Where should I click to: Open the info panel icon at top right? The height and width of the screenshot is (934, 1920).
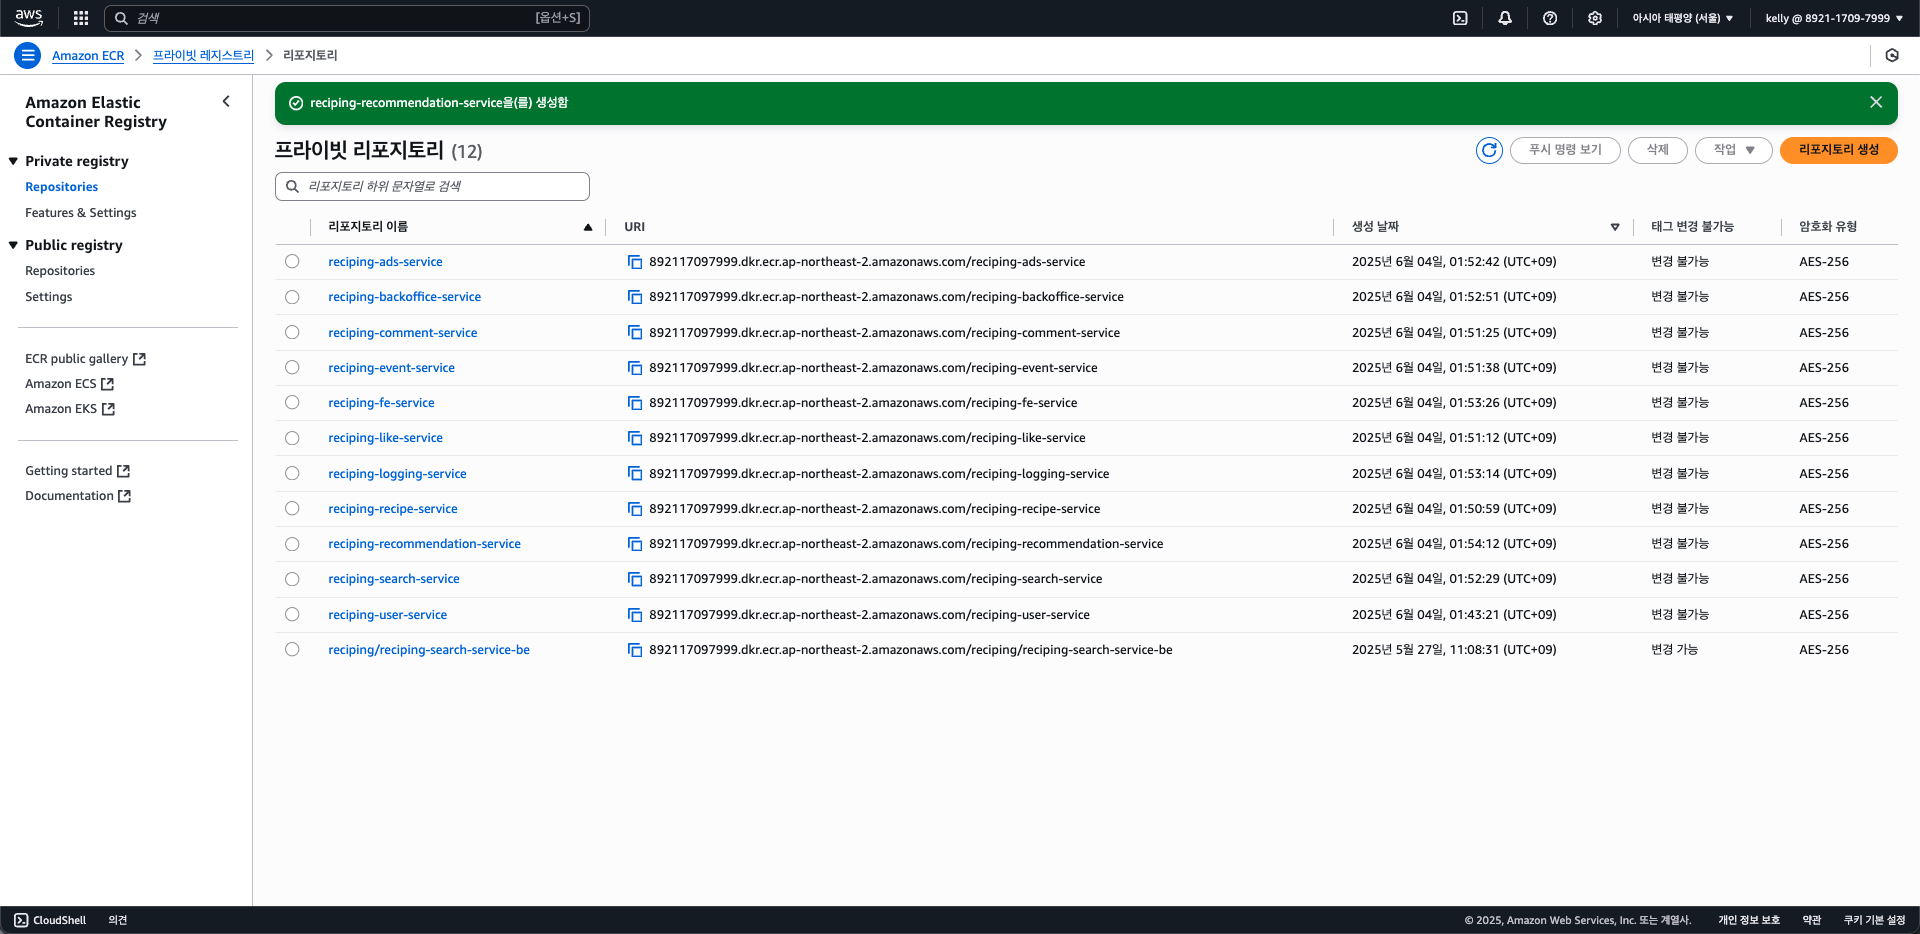1892,56
